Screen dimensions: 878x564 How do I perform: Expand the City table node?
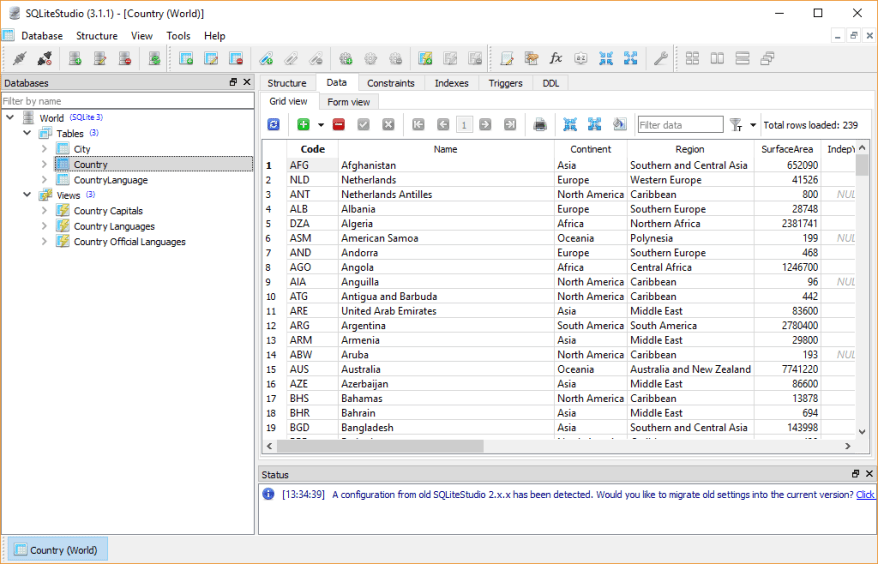coord(45,149)
